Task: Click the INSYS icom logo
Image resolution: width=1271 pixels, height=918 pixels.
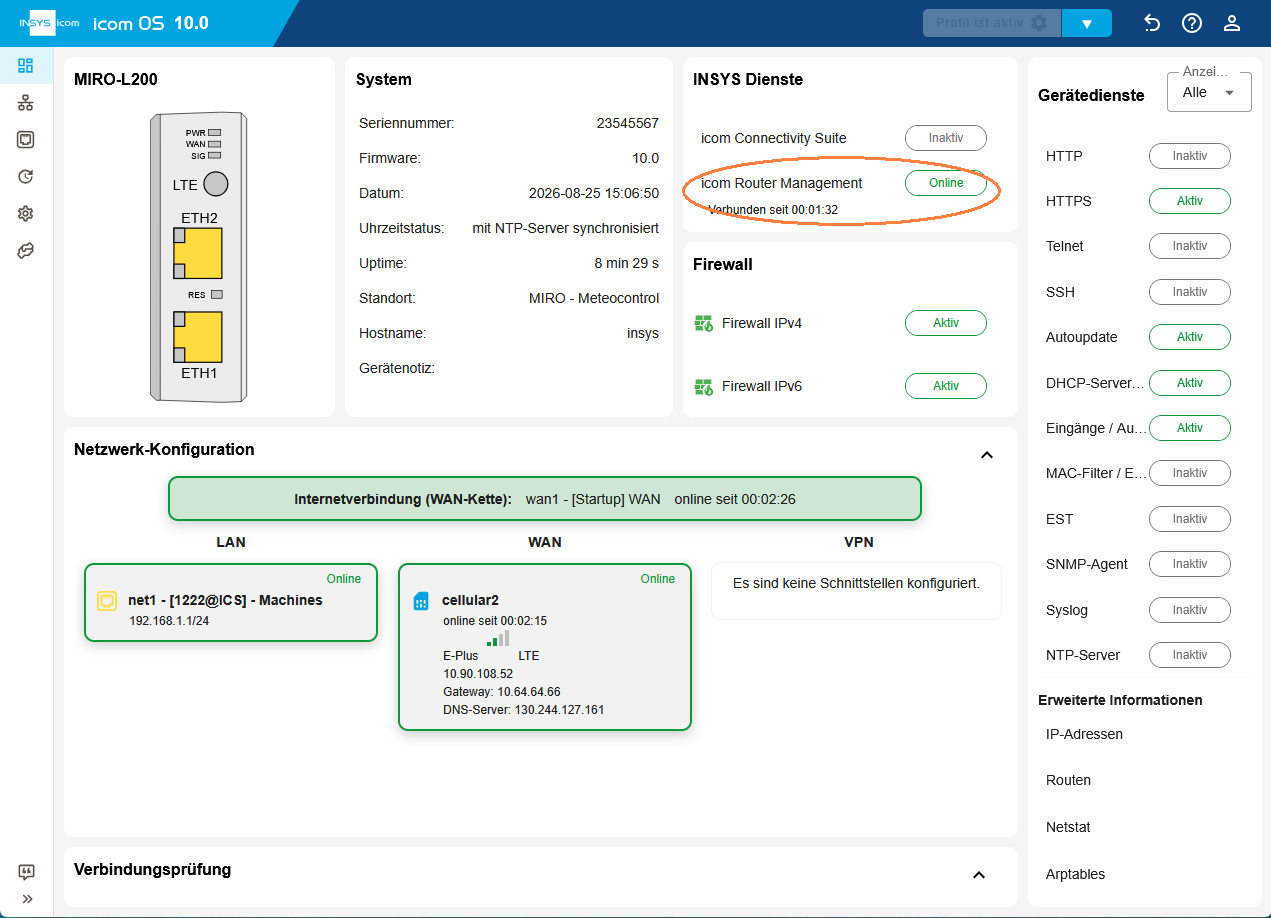Action: [x=49, y=23]
